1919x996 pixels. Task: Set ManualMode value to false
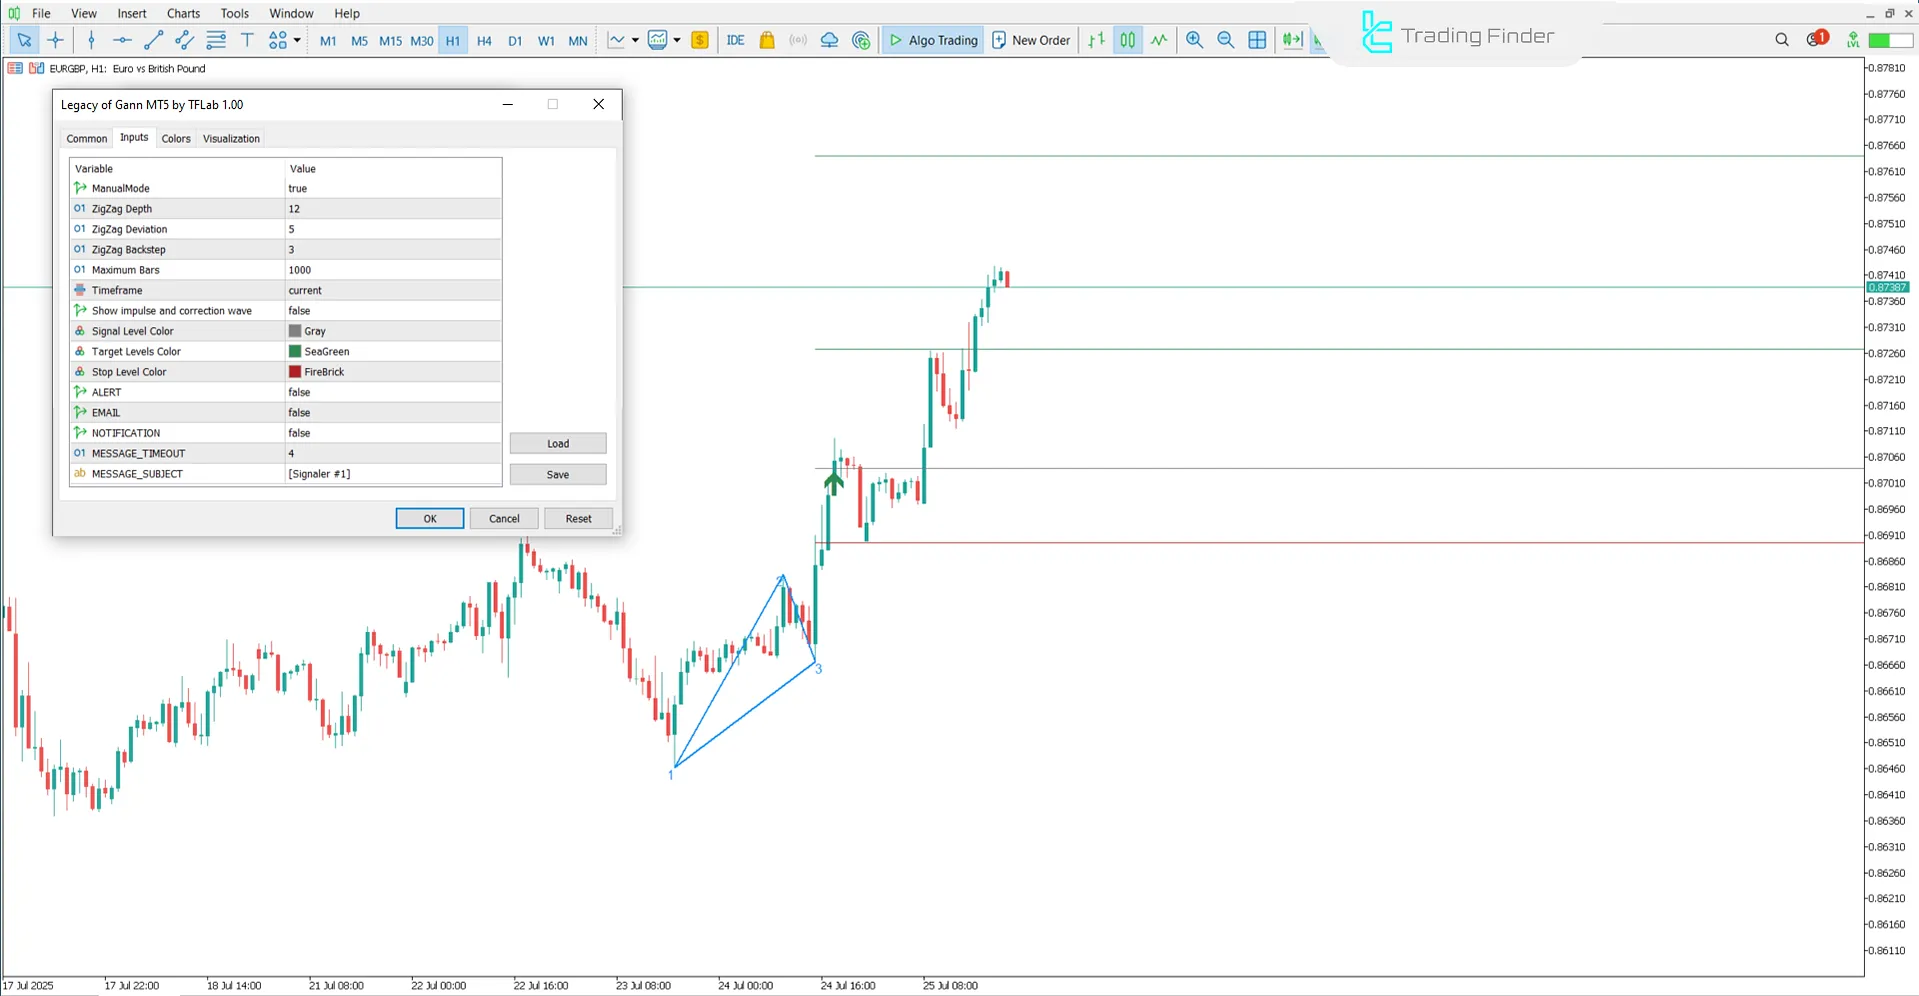pos(390,188)
